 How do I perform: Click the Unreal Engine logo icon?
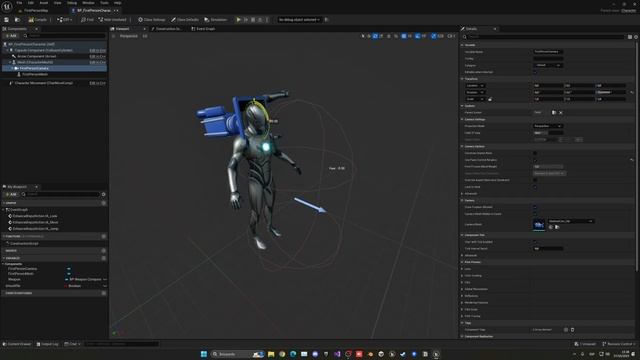pyautogui.click(x=7, y=7)
